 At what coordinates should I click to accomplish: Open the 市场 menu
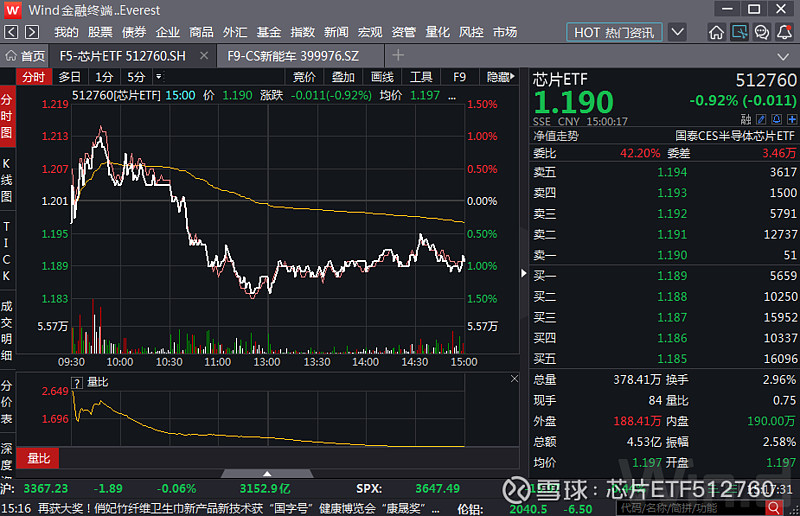(x=505, y=32)
